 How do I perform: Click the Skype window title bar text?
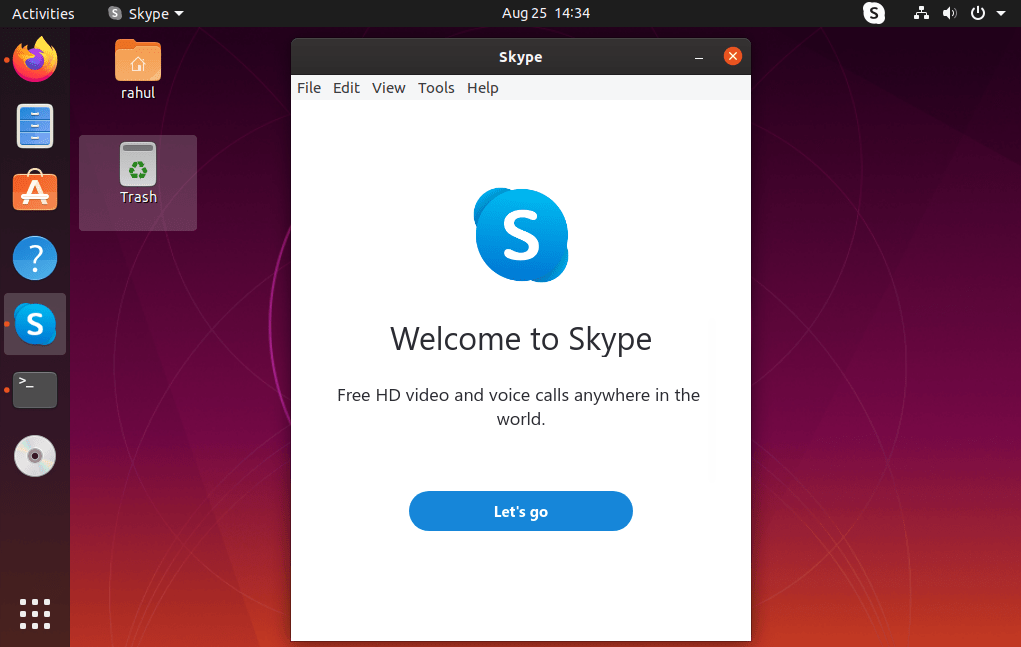click(x=521, y=57)
